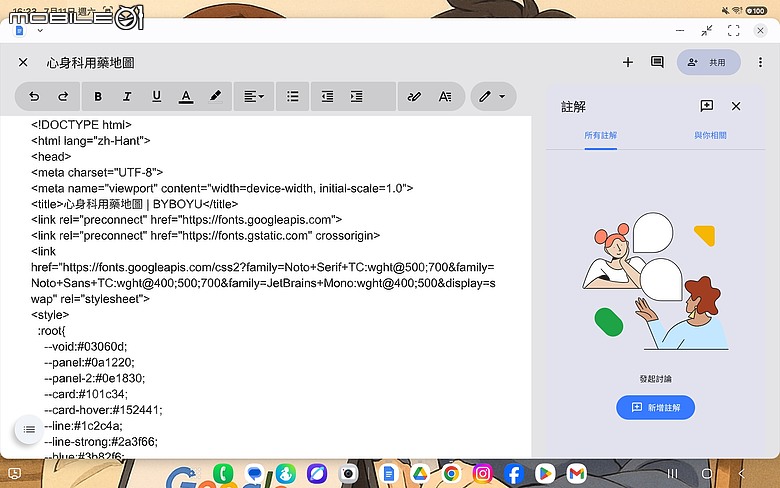Open the Phone app in the taskbar

(223, 474)
